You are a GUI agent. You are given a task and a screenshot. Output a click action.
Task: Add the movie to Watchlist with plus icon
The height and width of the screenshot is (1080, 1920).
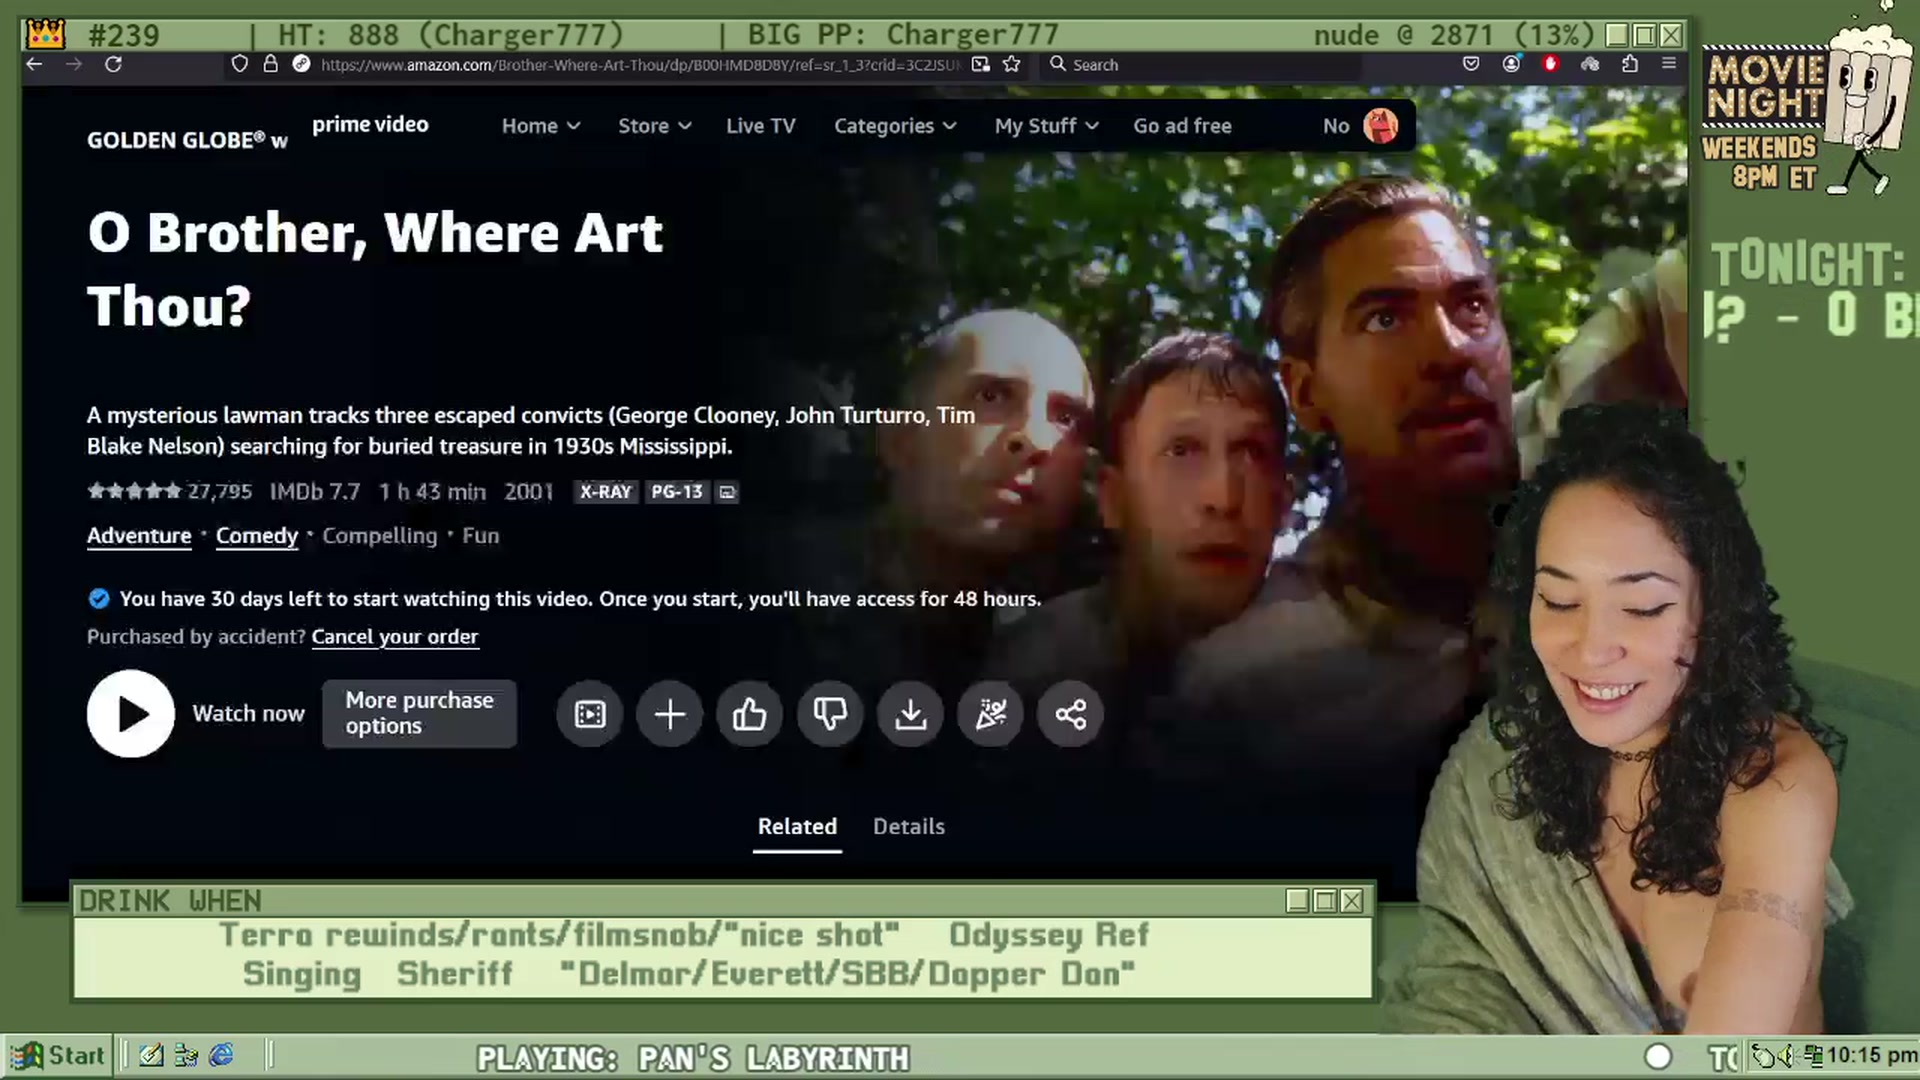coord(670,714)
